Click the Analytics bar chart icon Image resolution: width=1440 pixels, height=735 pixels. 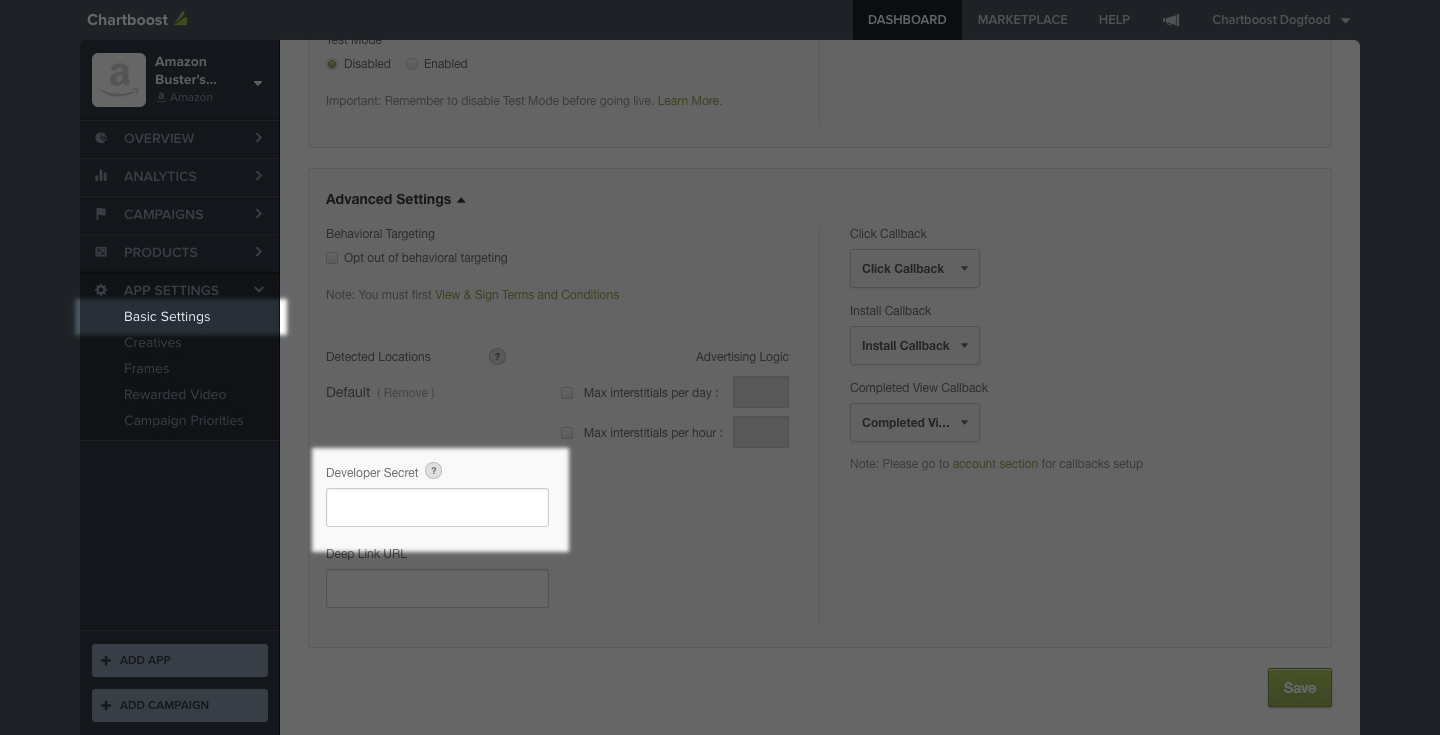[x=101, y=176]
